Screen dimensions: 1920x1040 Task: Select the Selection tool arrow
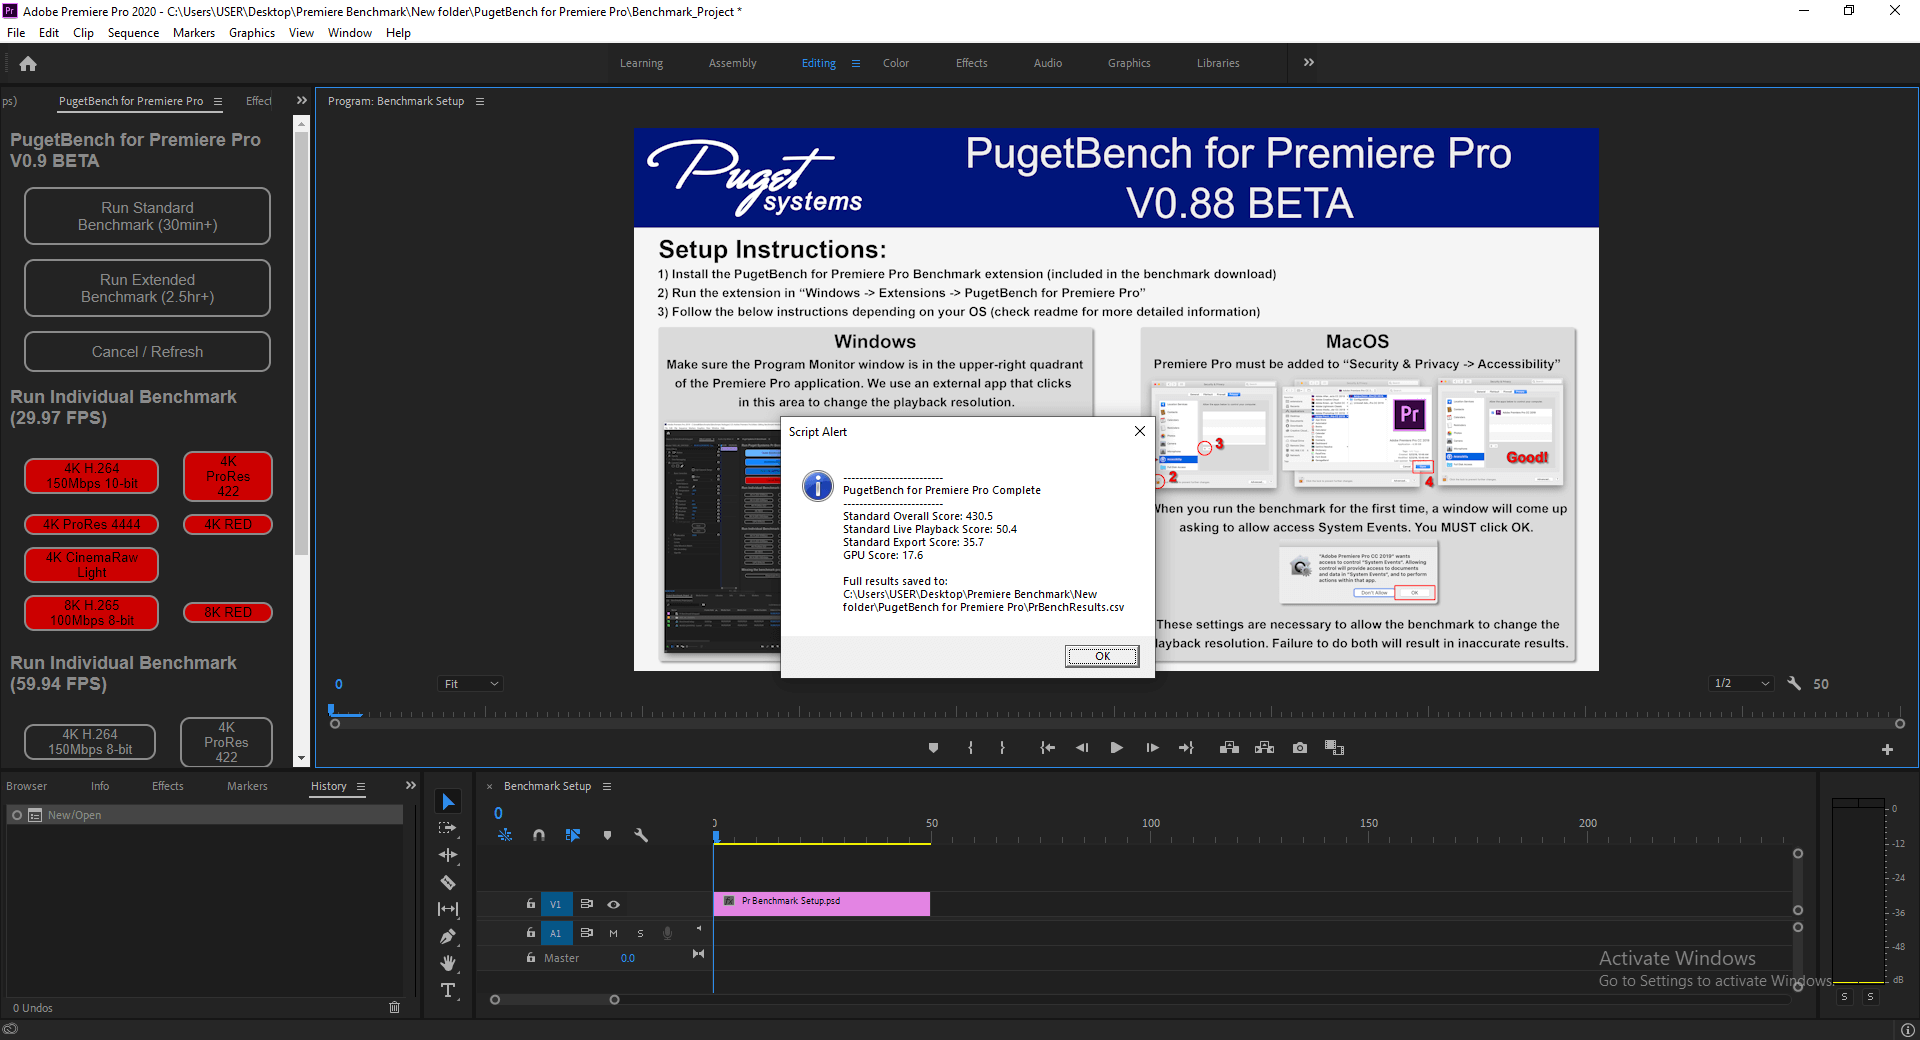pyautogui.click(x=448, y=802)
